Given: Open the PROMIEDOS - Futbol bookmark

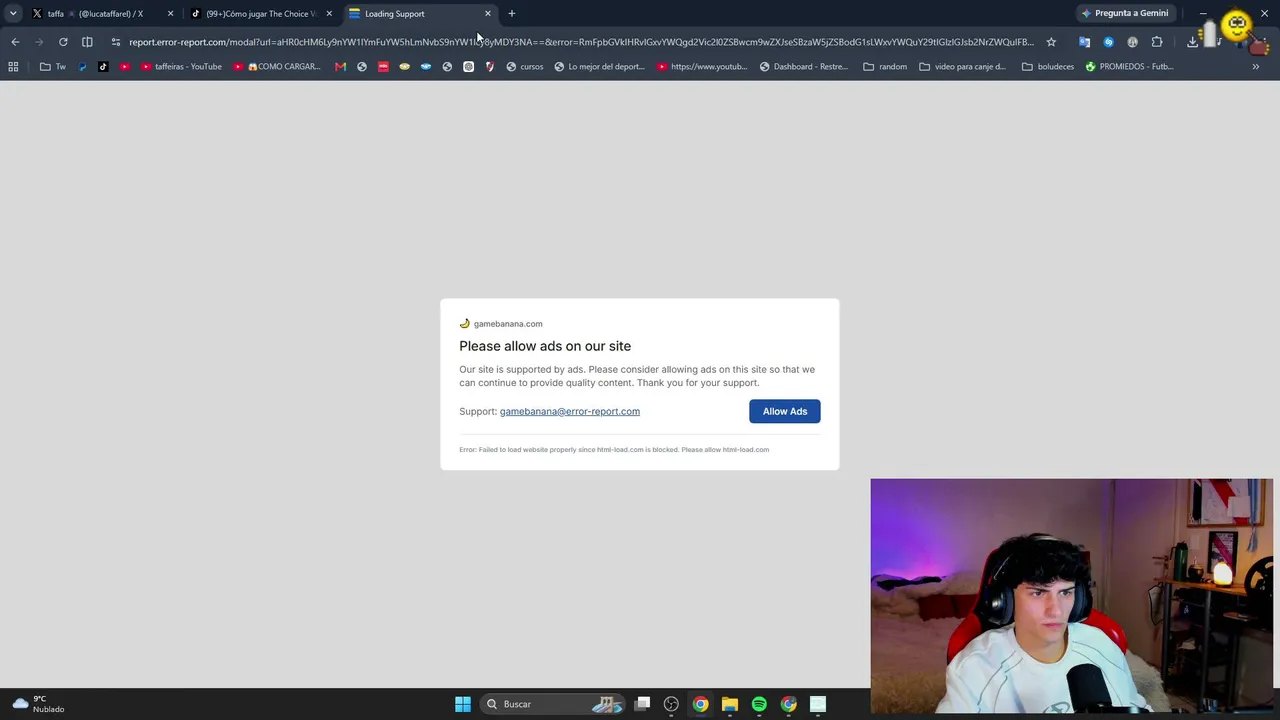Looking at the screenshot, I should tap(1129, 67).
